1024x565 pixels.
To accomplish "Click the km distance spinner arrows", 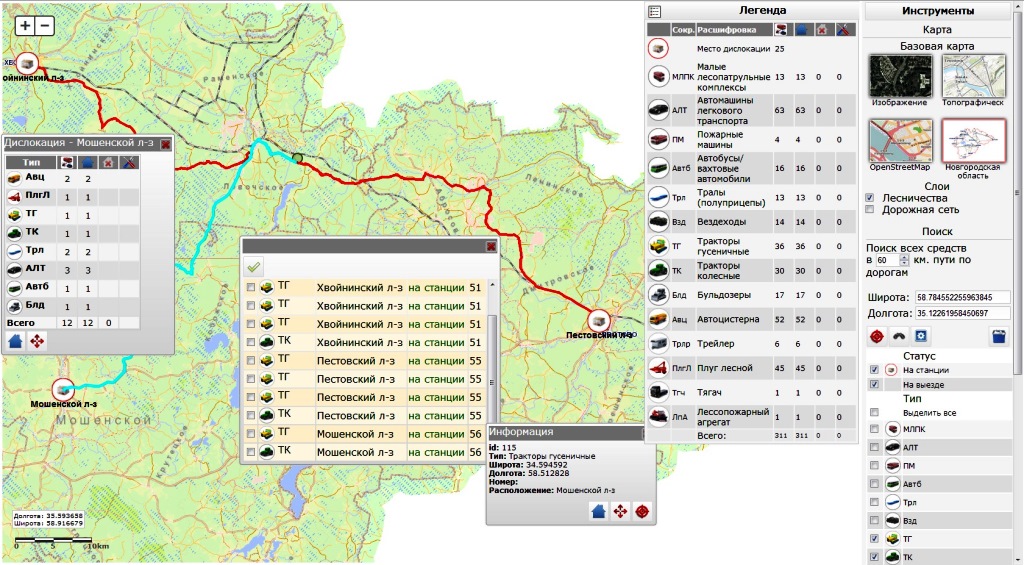I will tap(904, 260).
